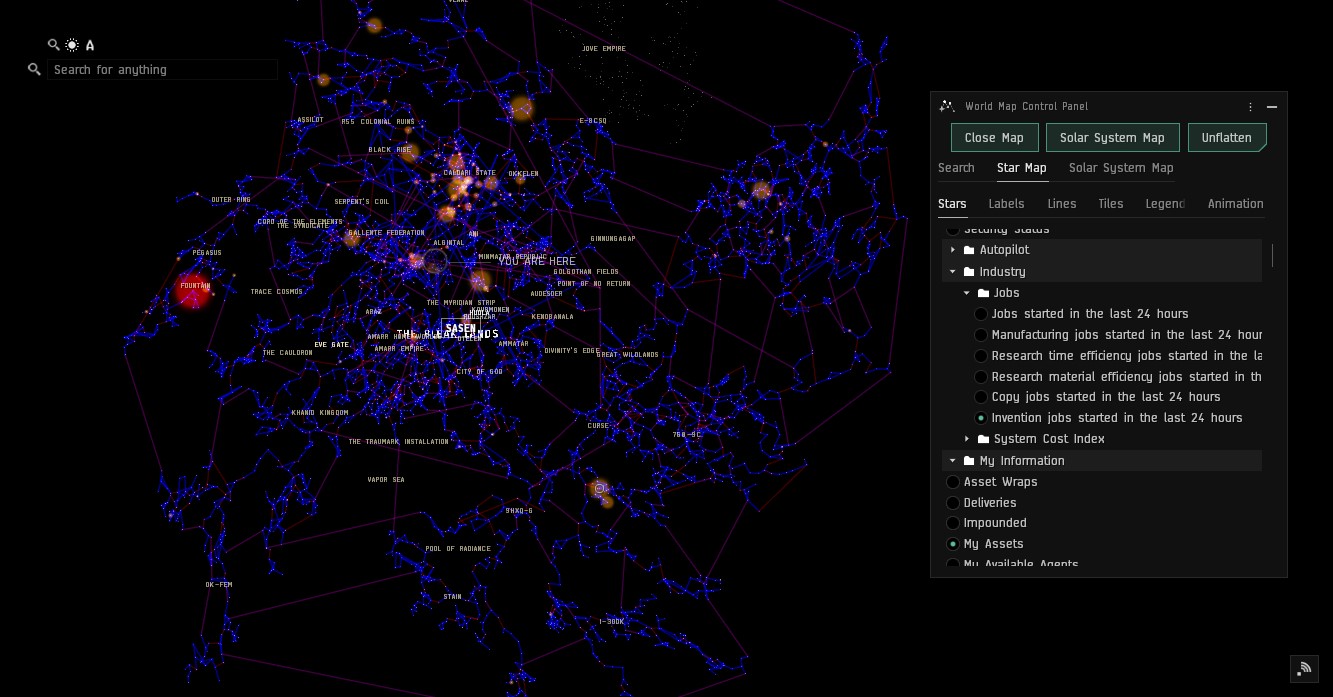Switch to the Solar System Map tab
This screenshot has width=1333, height=697.
1121,168
